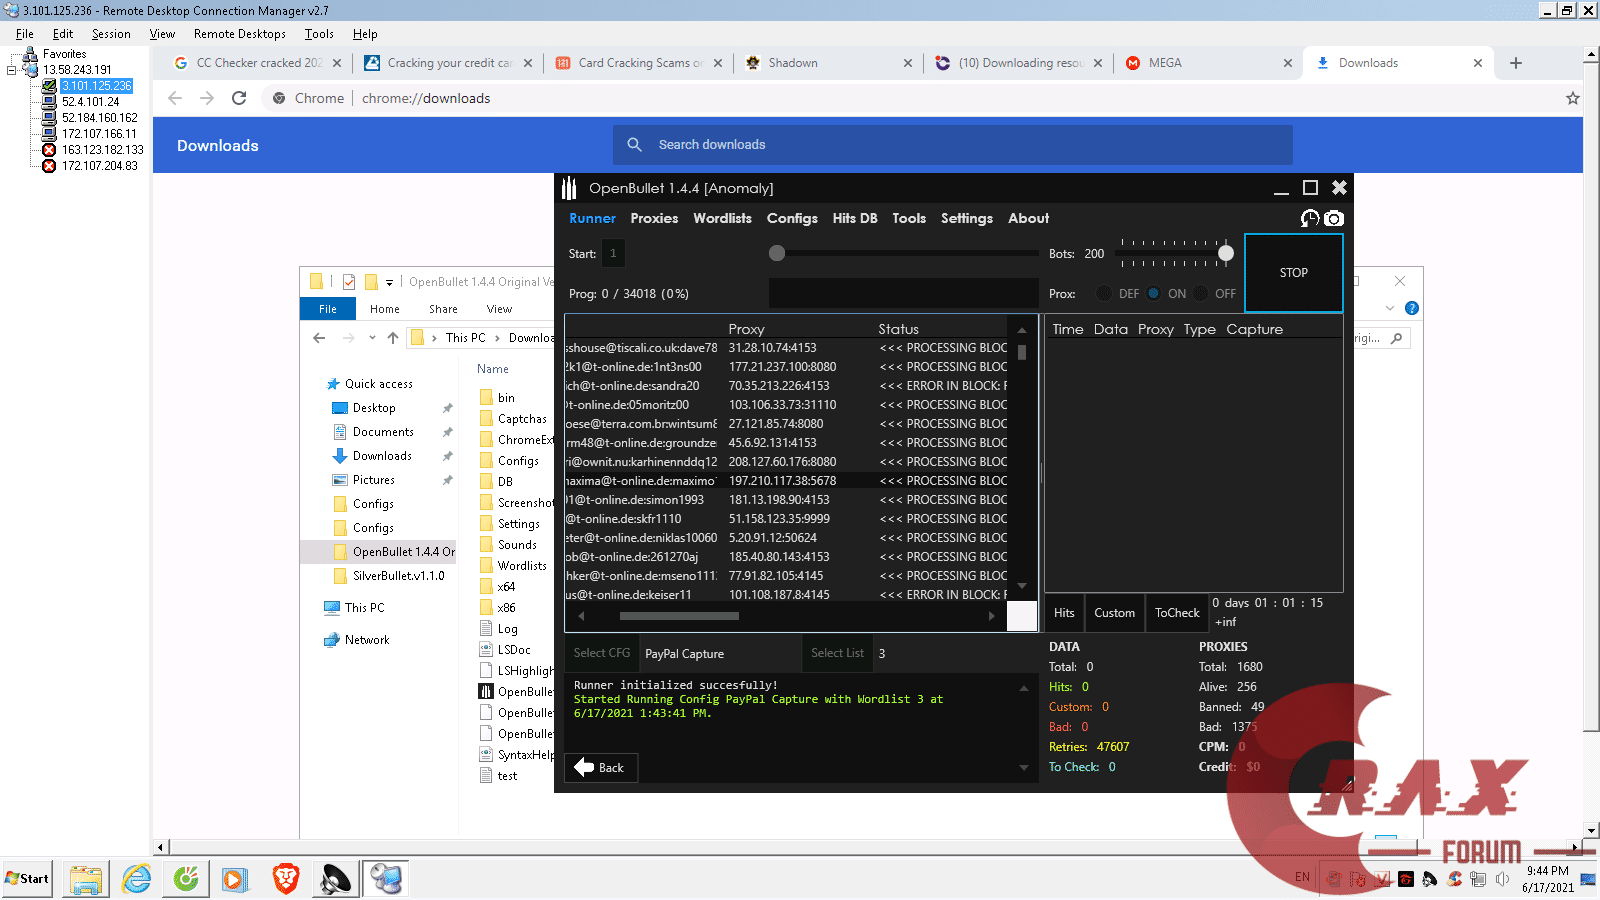The image size is (1600, 900).
Task: Open a new Chrome tab with the plus button
Action: (x=1516, y=63)
